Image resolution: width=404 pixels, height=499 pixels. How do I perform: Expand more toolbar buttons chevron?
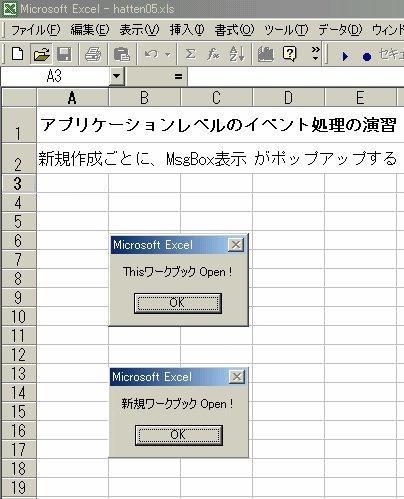(x=315, y=53)
